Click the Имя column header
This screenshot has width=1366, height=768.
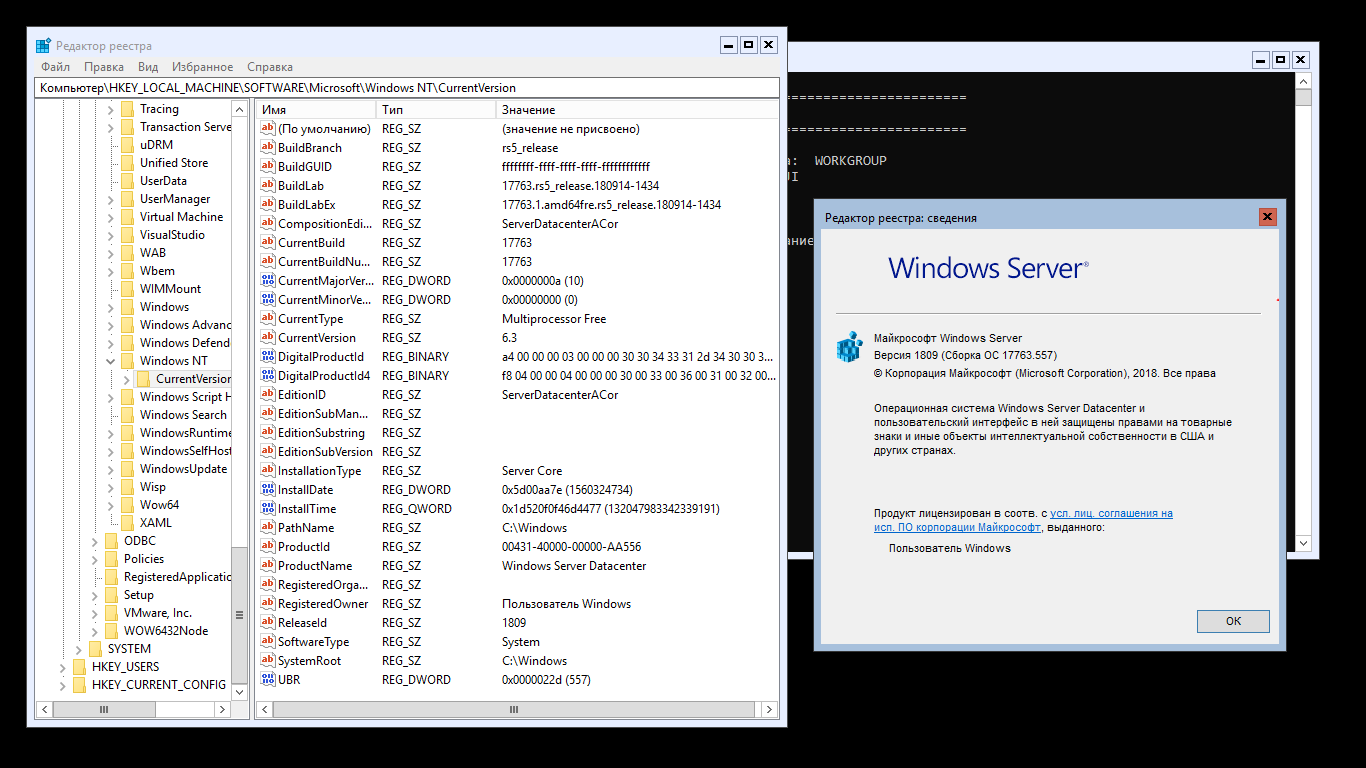316,109
